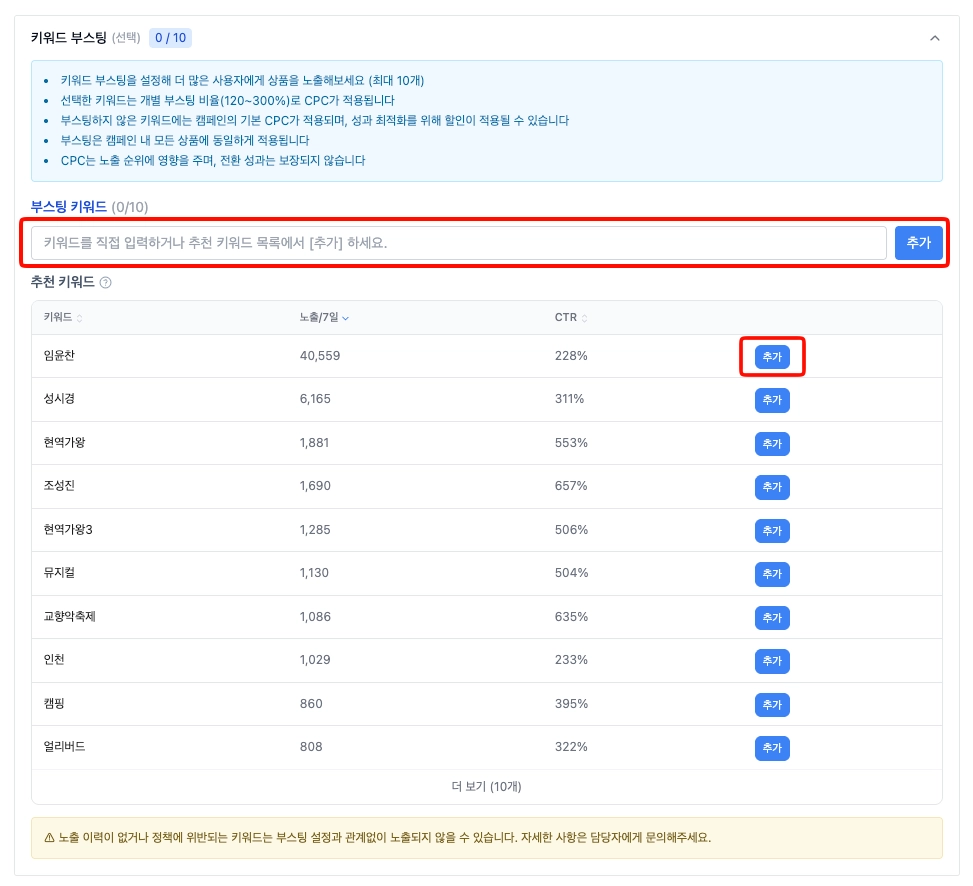The height and width of the screenshot is (886, 973).
Task: Add the 임윤찬 keyword
Action: (772, 357)
